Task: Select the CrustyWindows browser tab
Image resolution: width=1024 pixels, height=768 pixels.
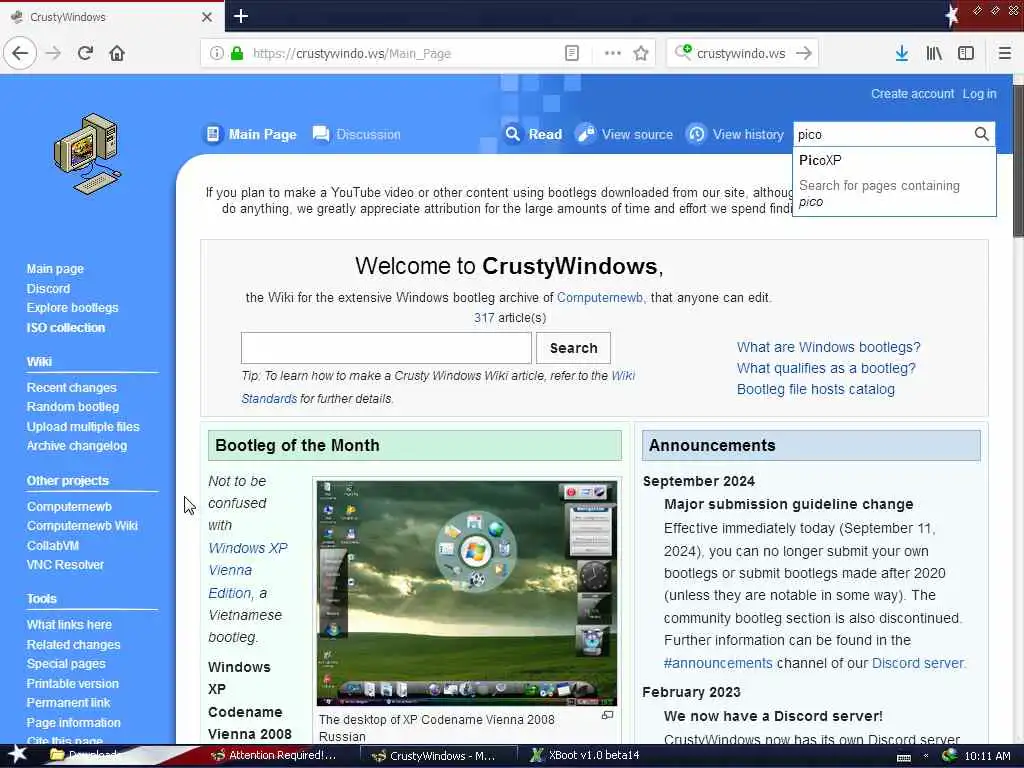Action: pos(112,17)
